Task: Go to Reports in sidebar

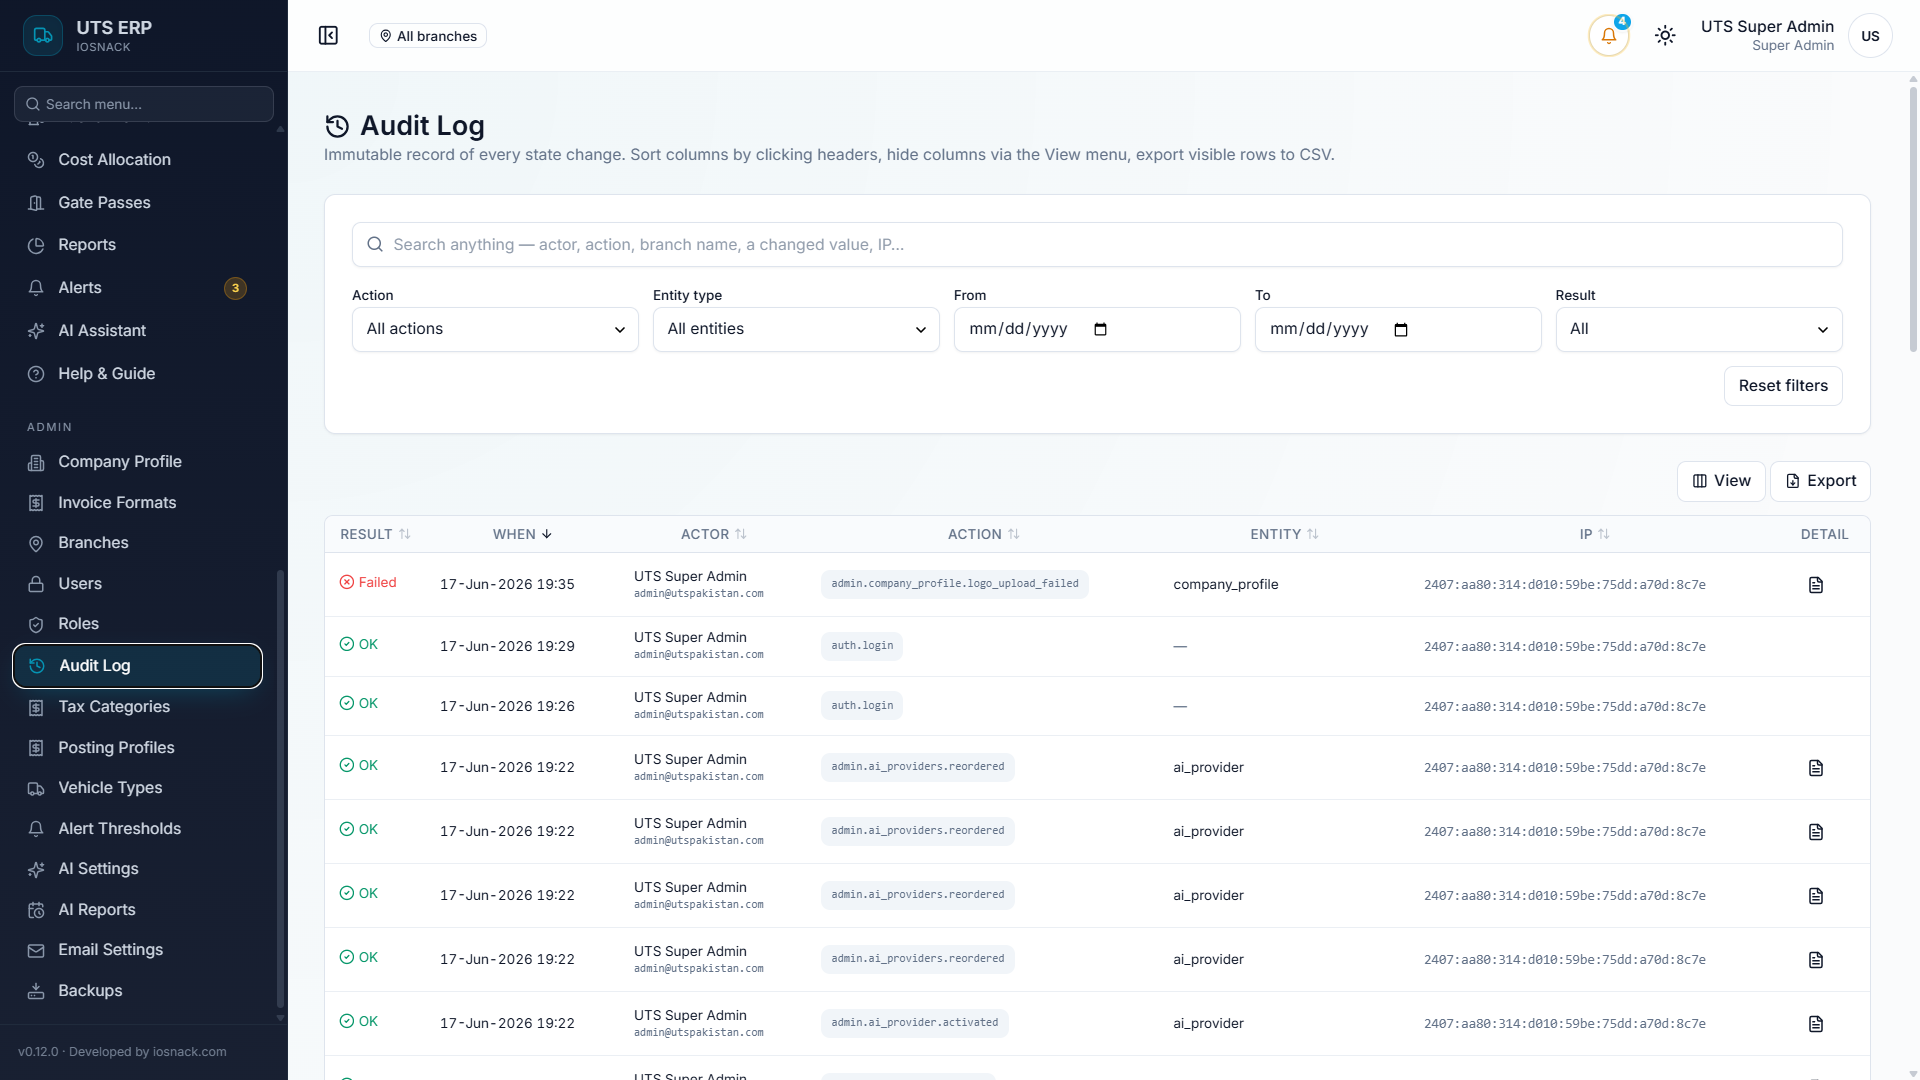Action: [x=138, y=245]
